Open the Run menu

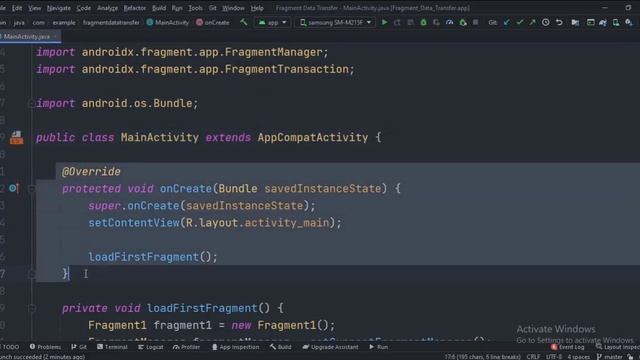[177, 8]
